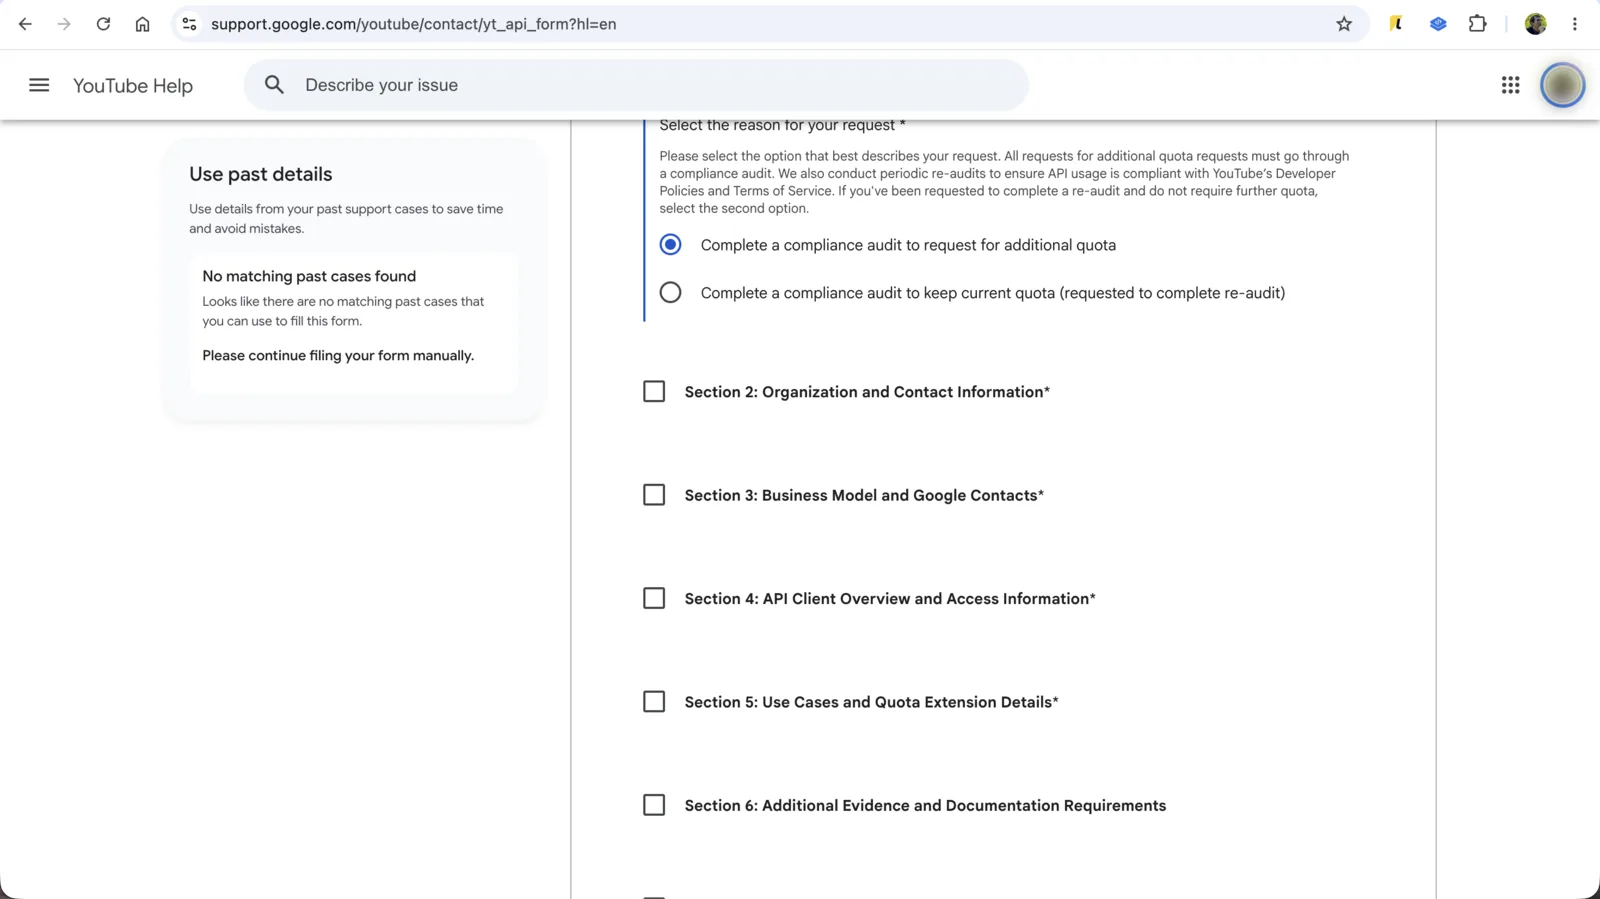Open the Google account avatar on the help page

[1562, 85]
